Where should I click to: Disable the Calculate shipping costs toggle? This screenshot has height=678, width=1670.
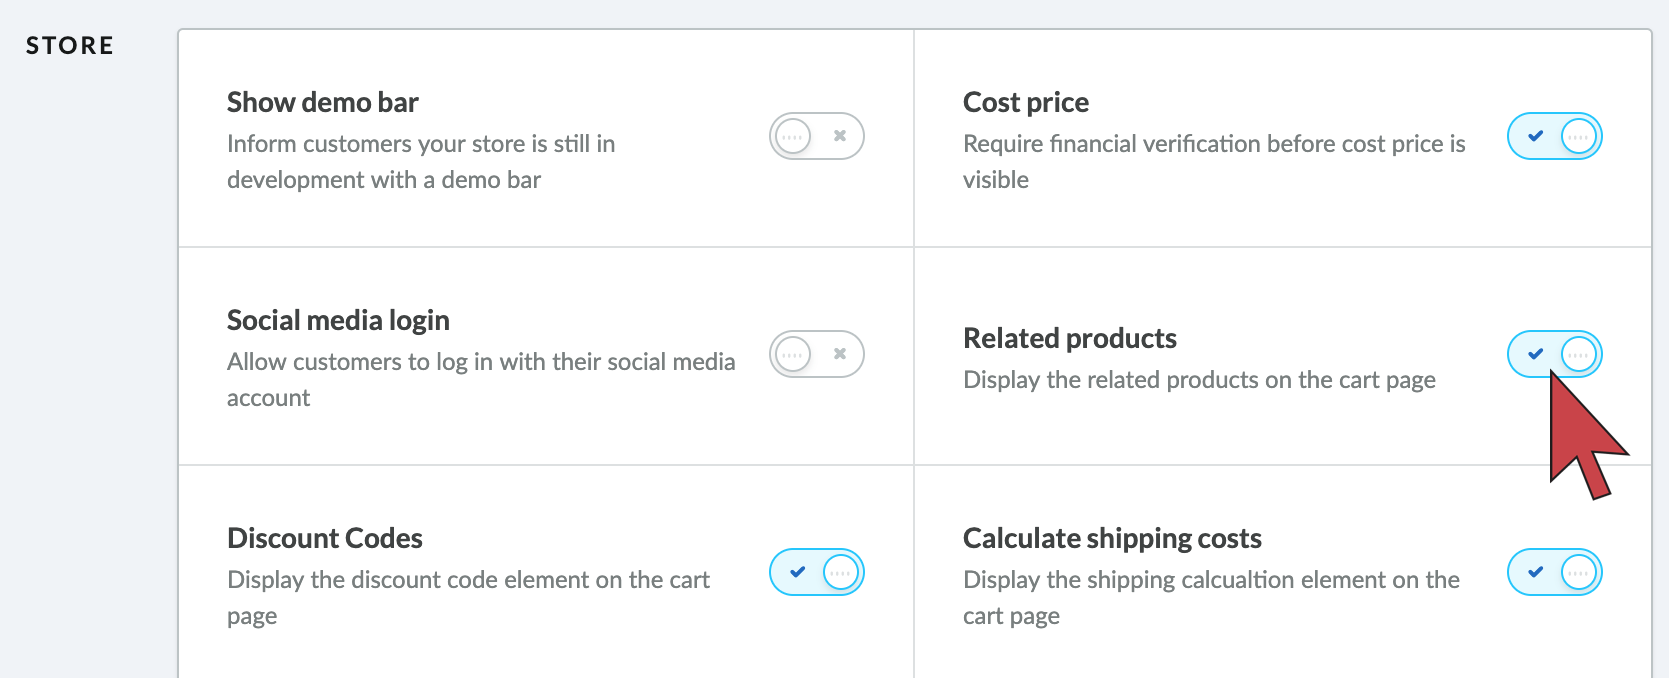click(x=1554, y=572)
